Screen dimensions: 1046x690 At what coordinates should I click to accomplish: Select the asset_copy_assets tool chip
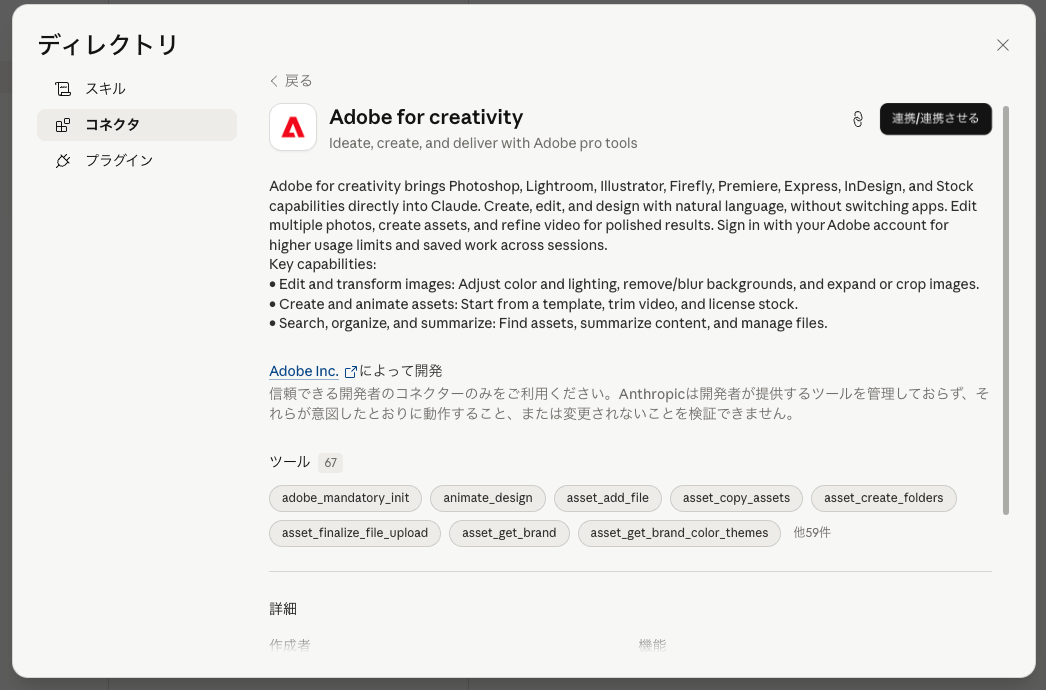point(736,498)
